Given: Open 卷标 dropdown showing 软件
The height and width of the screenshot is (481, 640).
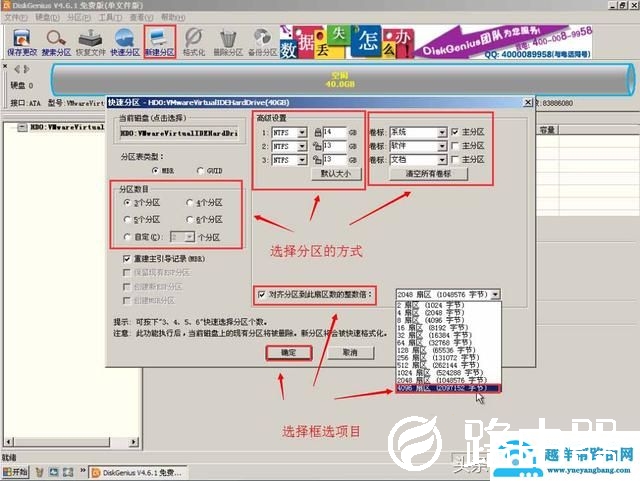Looking at the screenshot, I should pos(442,146).
